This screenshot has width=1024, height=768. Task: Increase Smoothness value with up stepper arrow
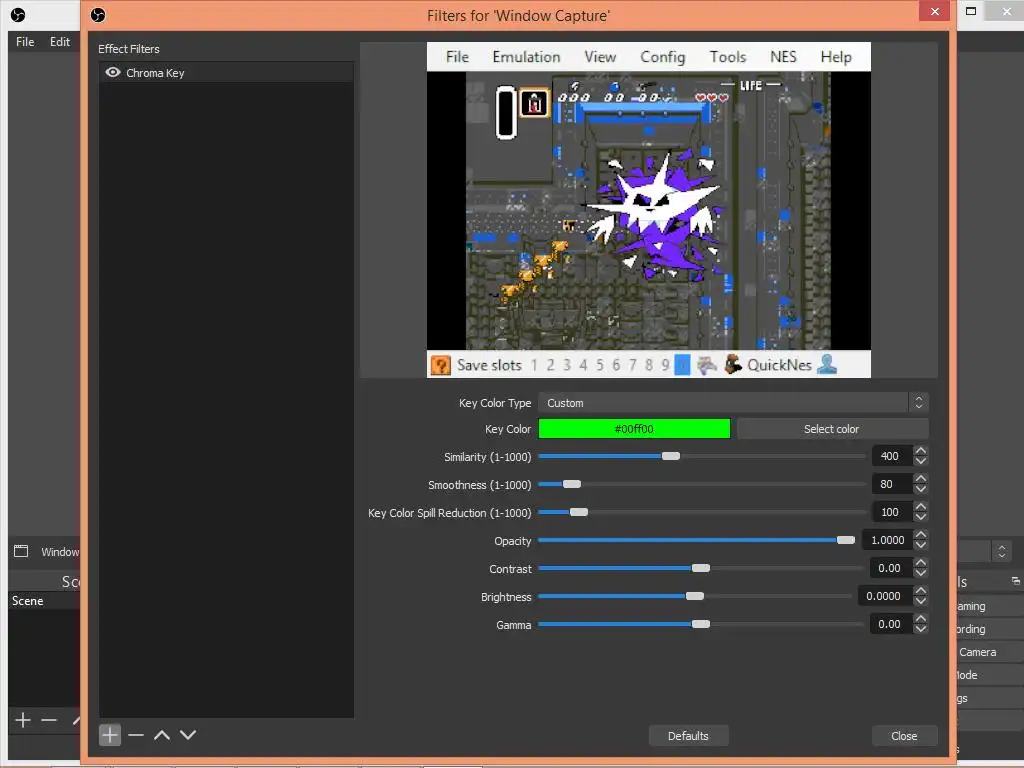(921, 479)
